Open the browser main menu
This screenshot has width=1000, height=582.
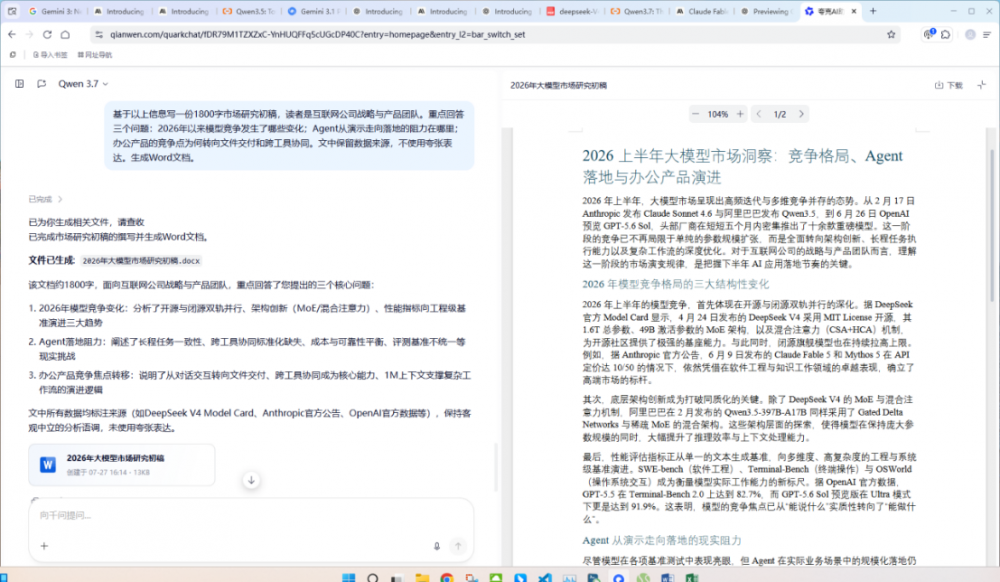tap(987, 34)
